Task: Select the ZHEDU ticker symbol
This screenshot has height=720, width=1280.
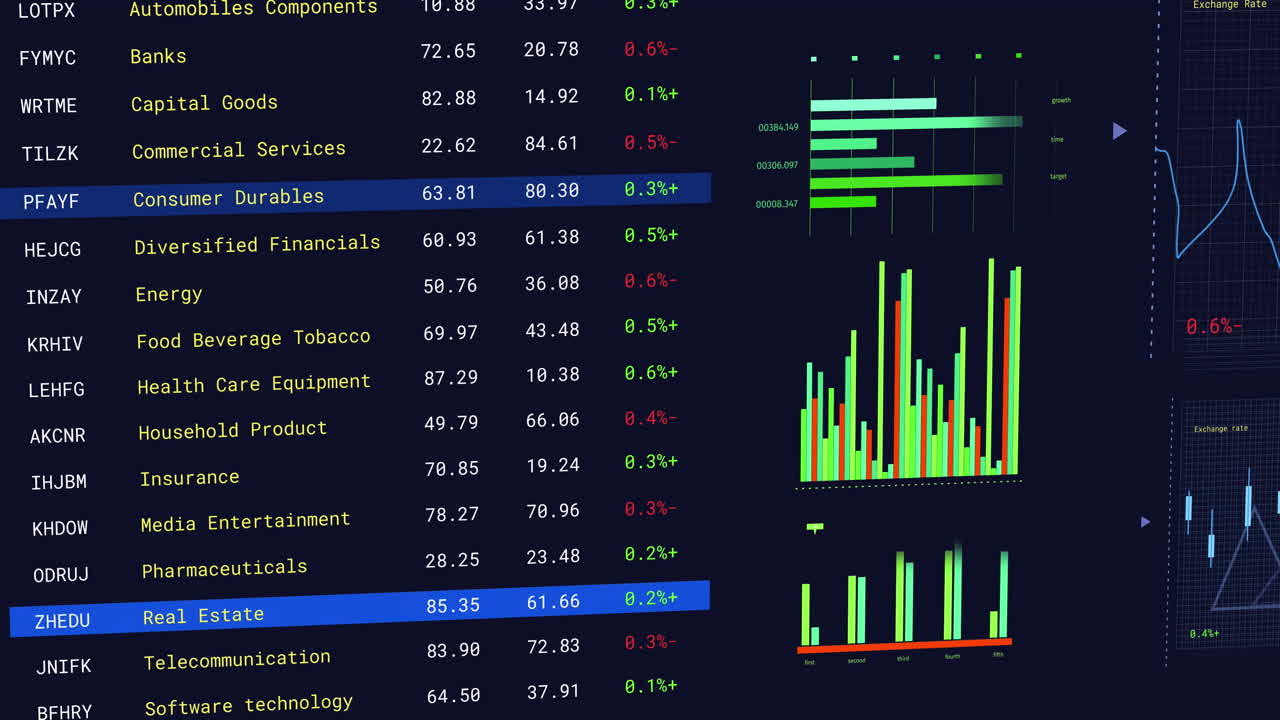Action: coord(63,620)
